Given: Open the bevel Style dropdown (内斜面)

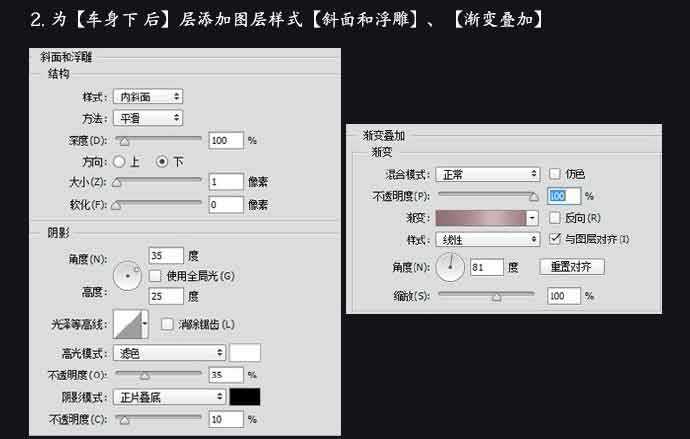Looking at the screenshot, I should pyautogui.click(x=148, y=97).
